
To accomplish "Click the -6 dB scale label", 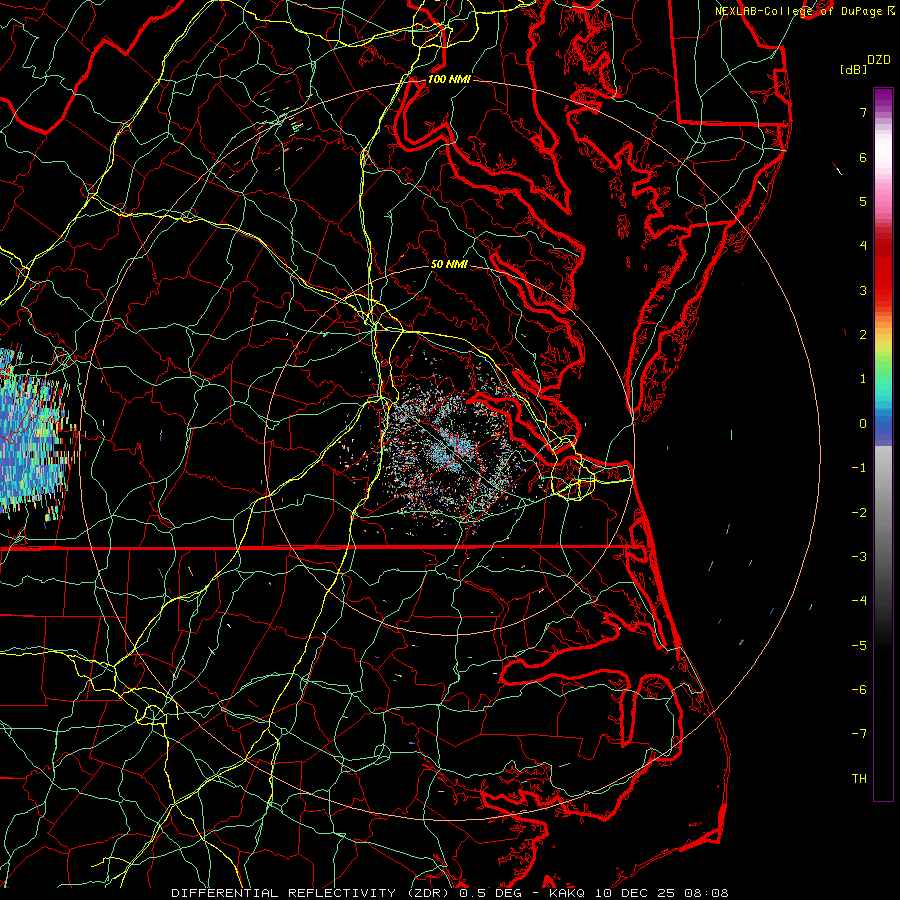I will pyautogui.click(x=859, y=690).
